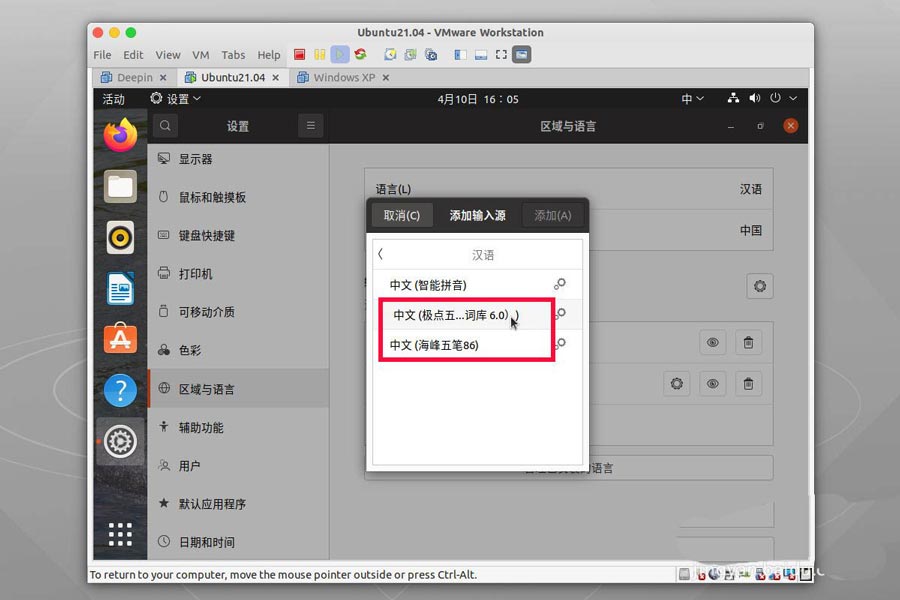
Task: Click the VMware suspend guest toolbar icon
Action: (317, 55)
